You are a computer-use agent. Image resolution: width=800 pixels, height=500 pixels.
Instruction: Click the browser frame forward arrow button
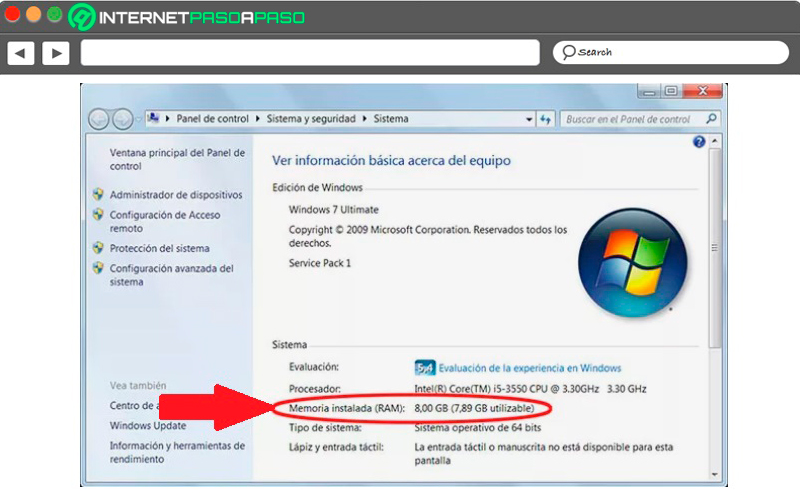pos(56,53)
